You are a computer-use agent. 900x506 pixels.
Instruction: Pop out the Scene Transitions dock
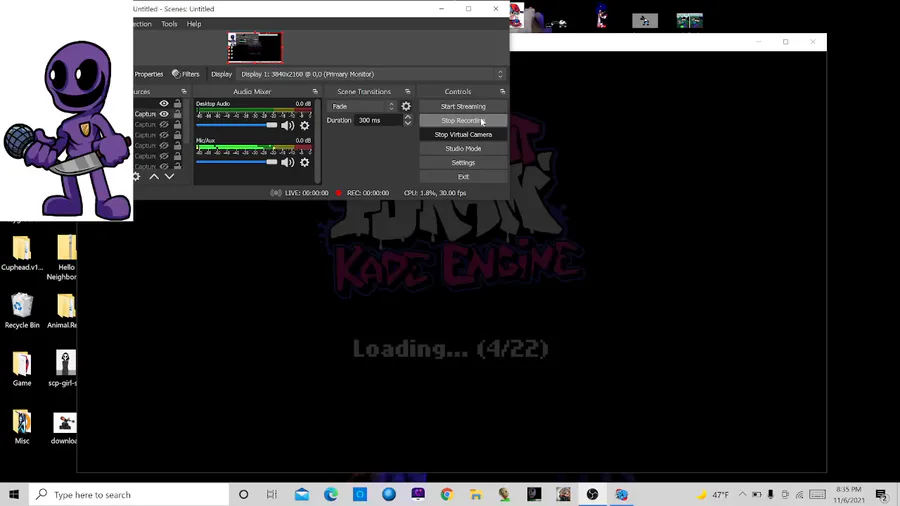408,92
